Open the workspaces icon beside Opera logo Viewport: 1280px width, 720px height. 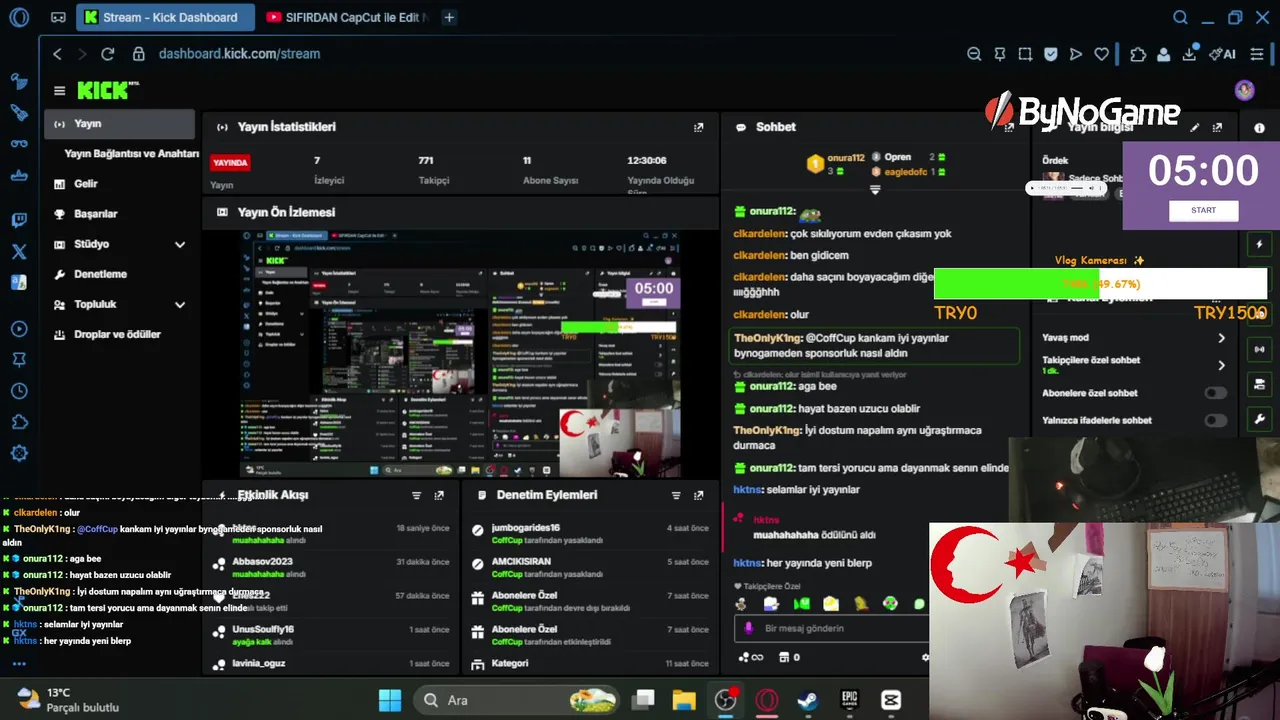pyautogui.click(x=58, y=17)
